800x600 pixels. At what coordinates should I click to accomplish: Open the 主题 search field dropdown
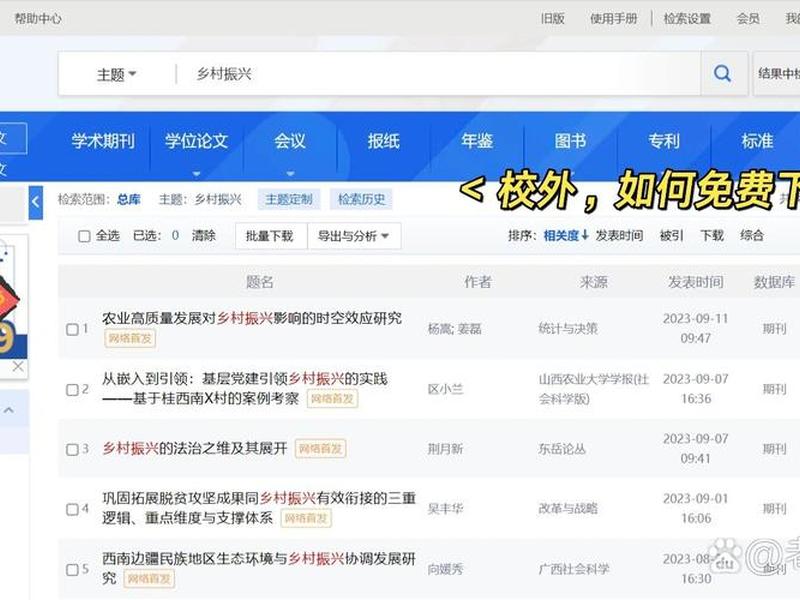[116, 74]
